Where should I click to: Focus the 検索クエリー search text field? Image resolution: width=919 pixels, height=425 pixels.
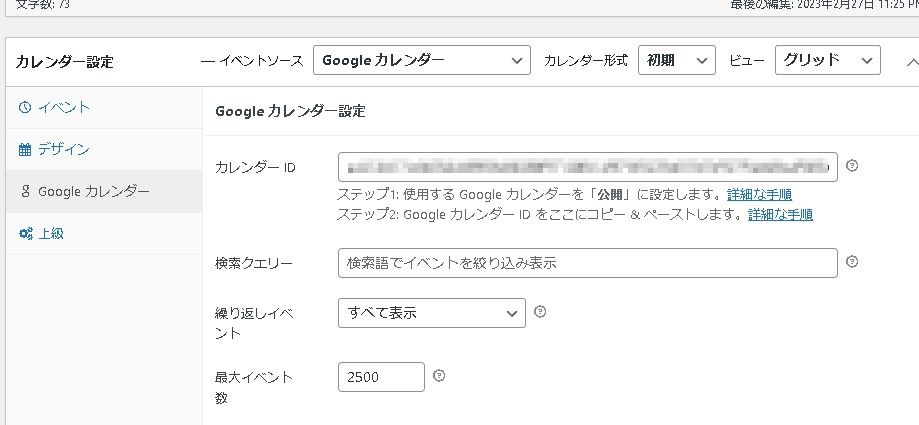pos(587,263)
